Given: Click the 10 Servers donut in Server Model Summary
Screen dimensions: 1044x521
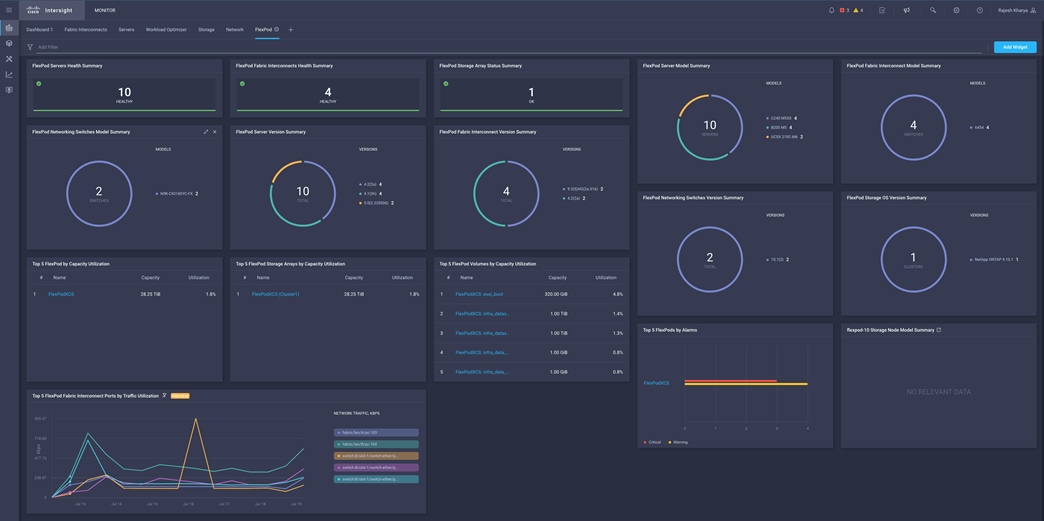Looking at the screenshot, I should click(710, 127).
